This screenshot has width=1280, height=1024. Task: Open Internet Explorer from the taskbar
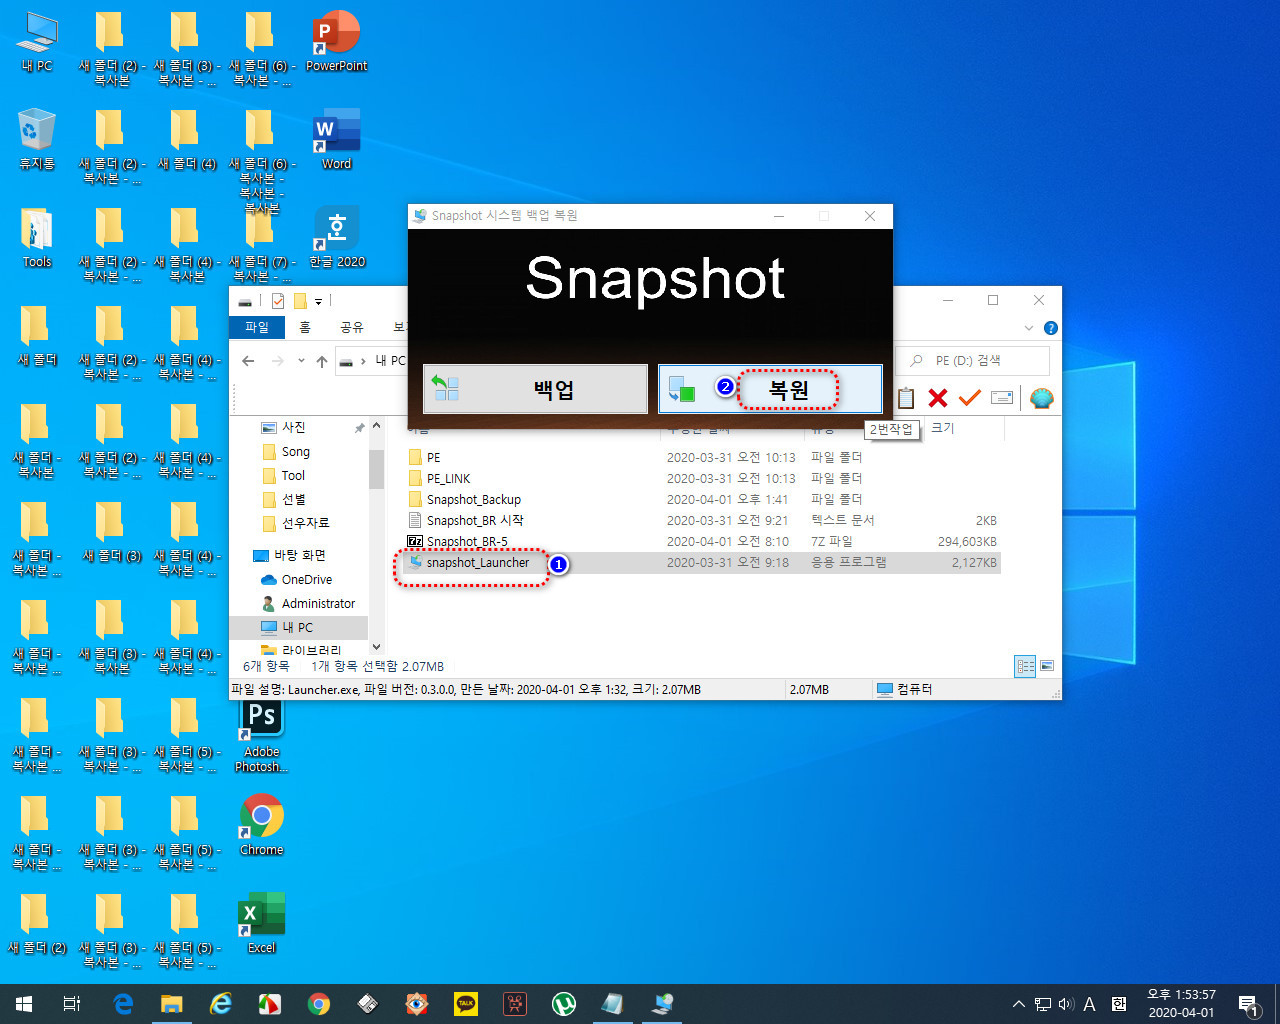pyautogui.click(x=221, y=1004)
